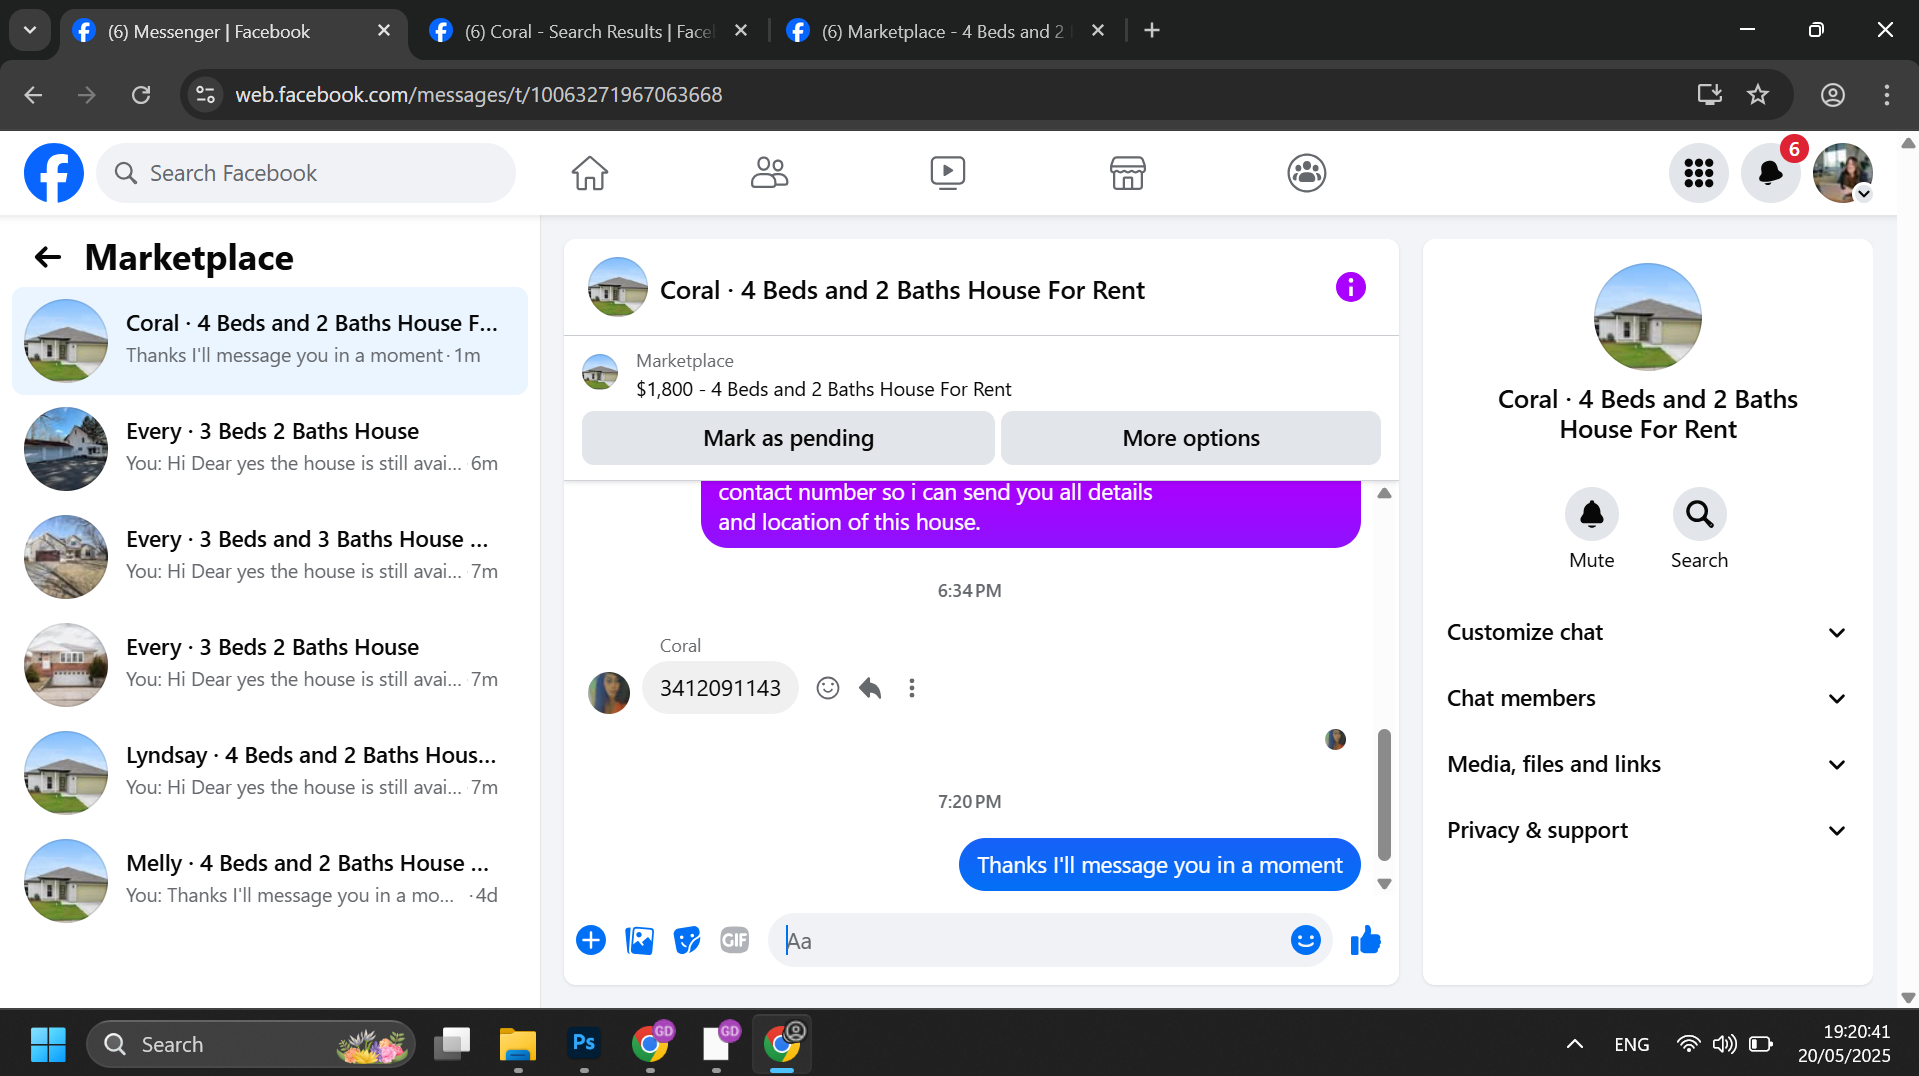Click the browser address bar URL

pyautogui.click(x=478, y=95)
